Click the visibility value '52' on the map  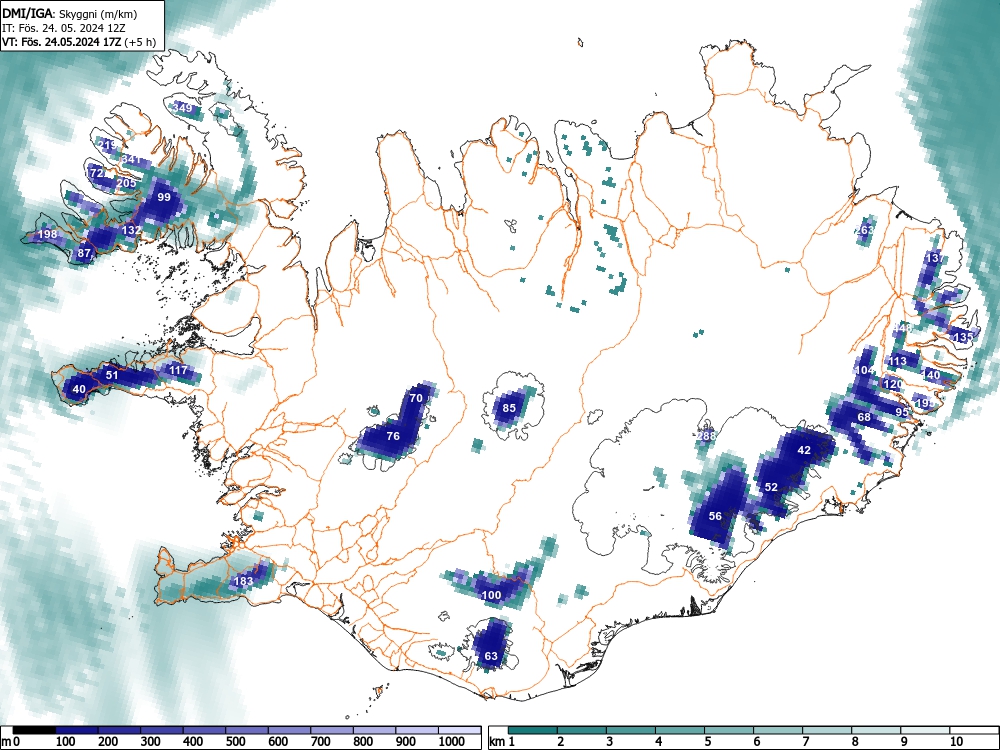click(771, 487)
